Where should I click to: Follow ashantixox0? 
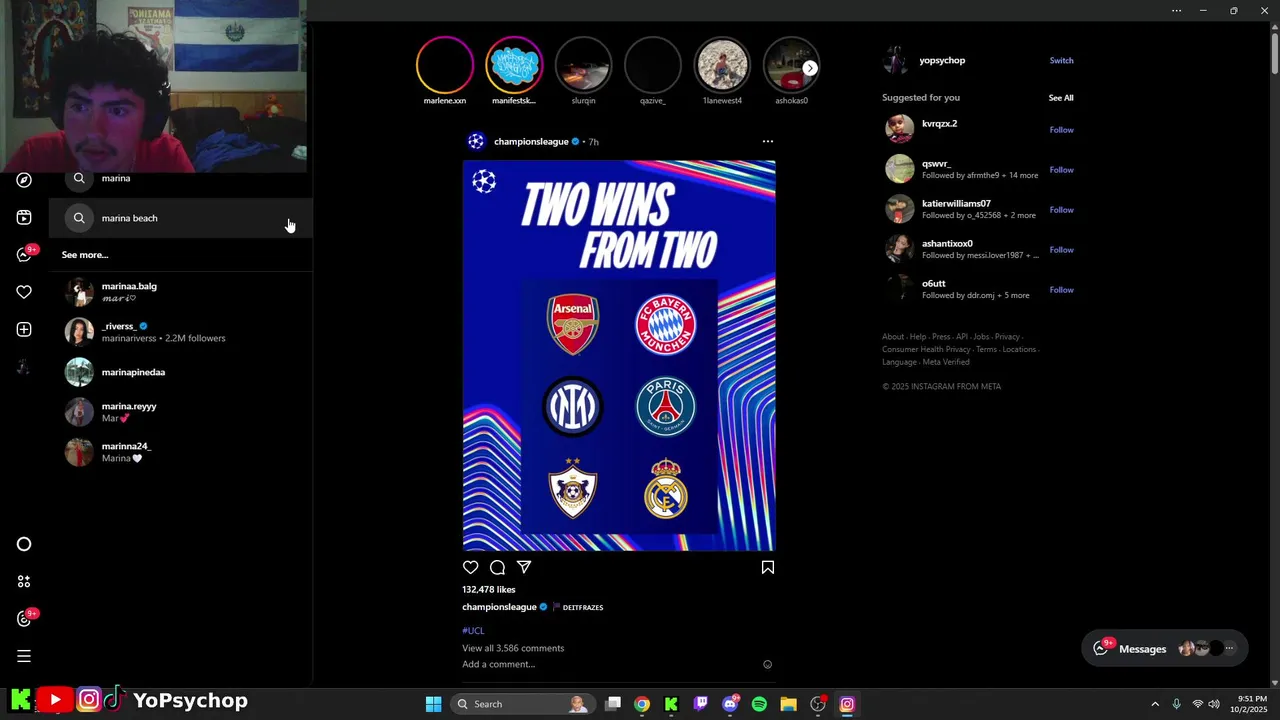1061,250
